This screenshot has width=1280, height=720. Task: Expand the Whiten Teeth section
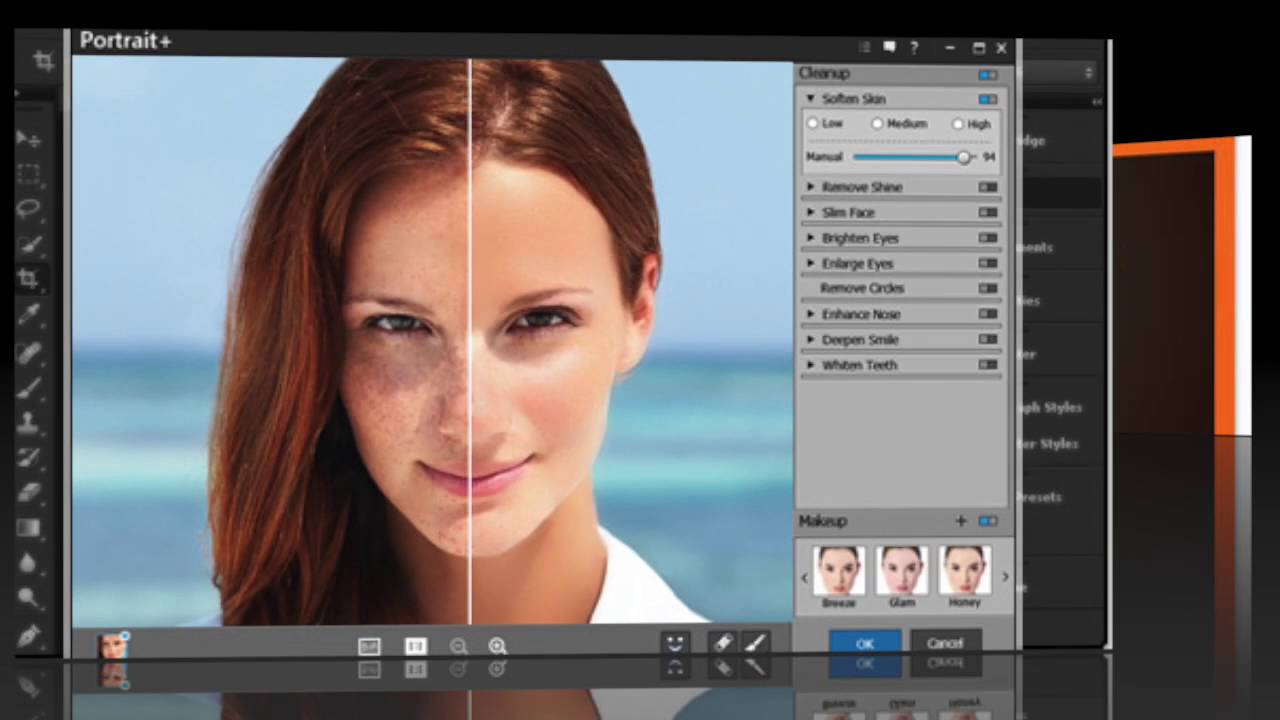pos(811,365)
